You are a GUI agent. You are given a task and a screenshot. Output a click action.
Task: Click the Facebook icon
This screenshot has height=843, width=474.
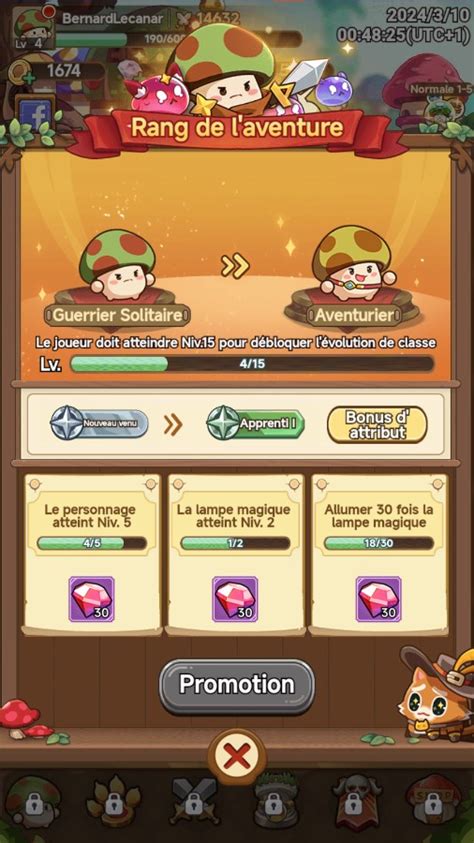pyautogui.click(x=35, y=115)
